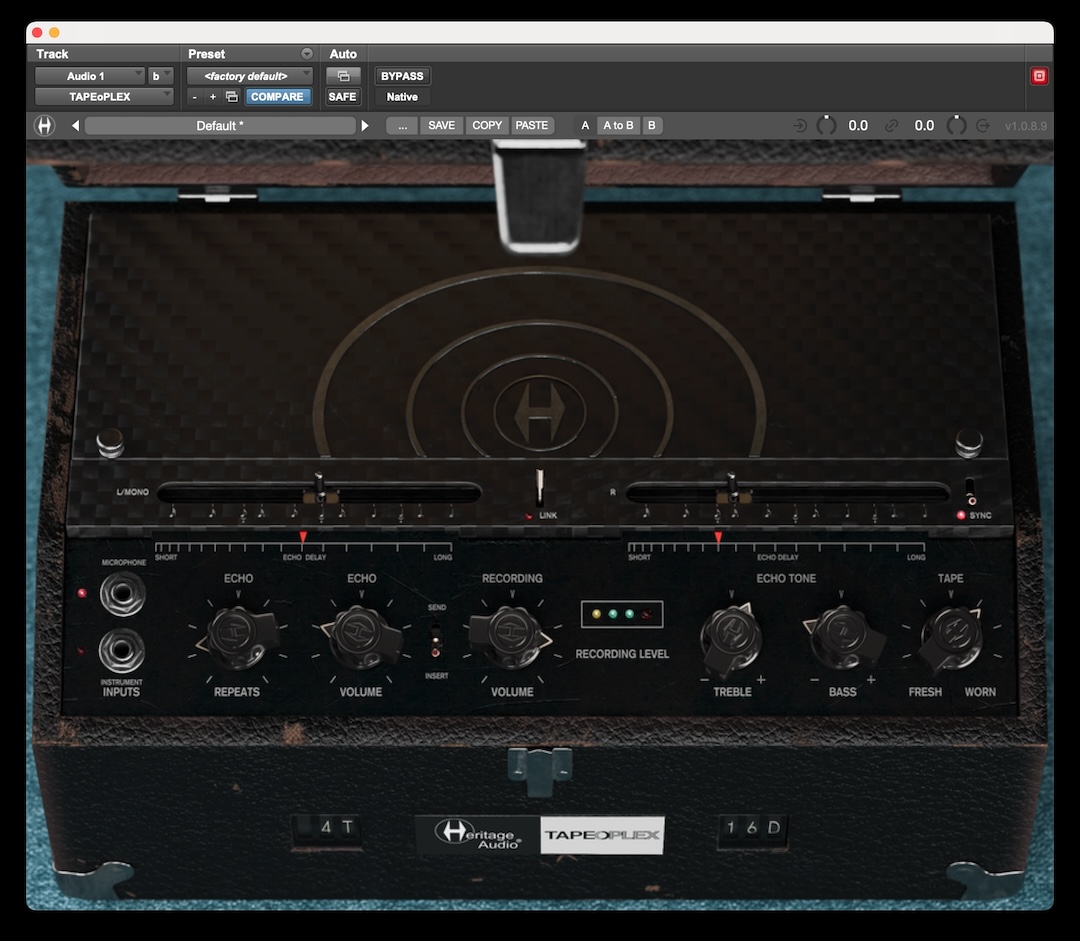Click the Recording Level LED meter
1080x941 pixels.
click(x=622, y=614)
